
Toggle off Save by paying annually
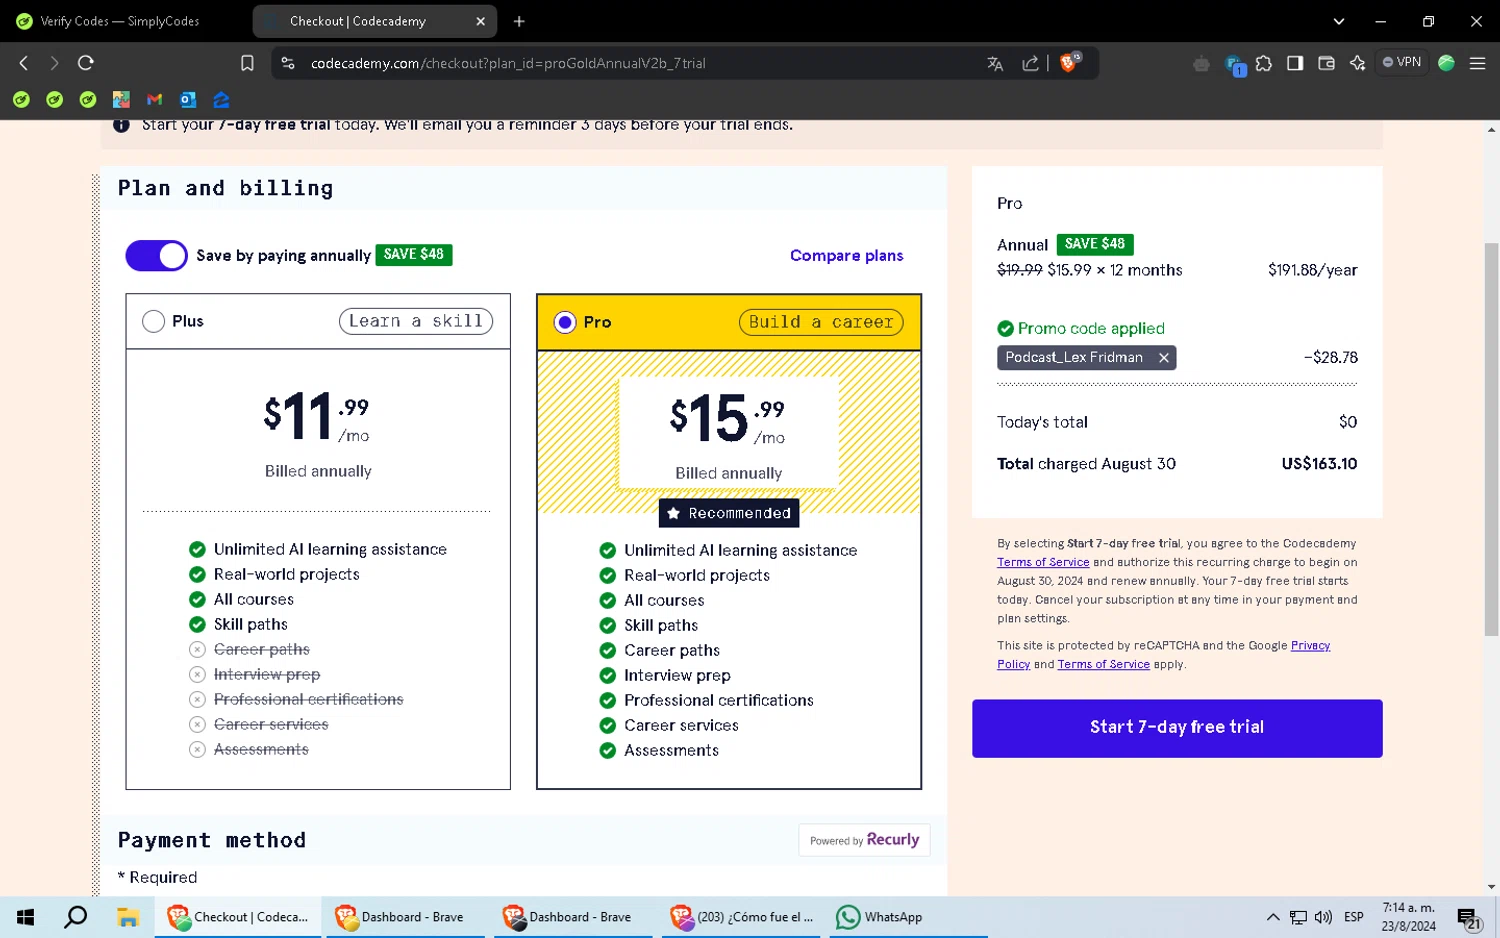click(156, 256)
